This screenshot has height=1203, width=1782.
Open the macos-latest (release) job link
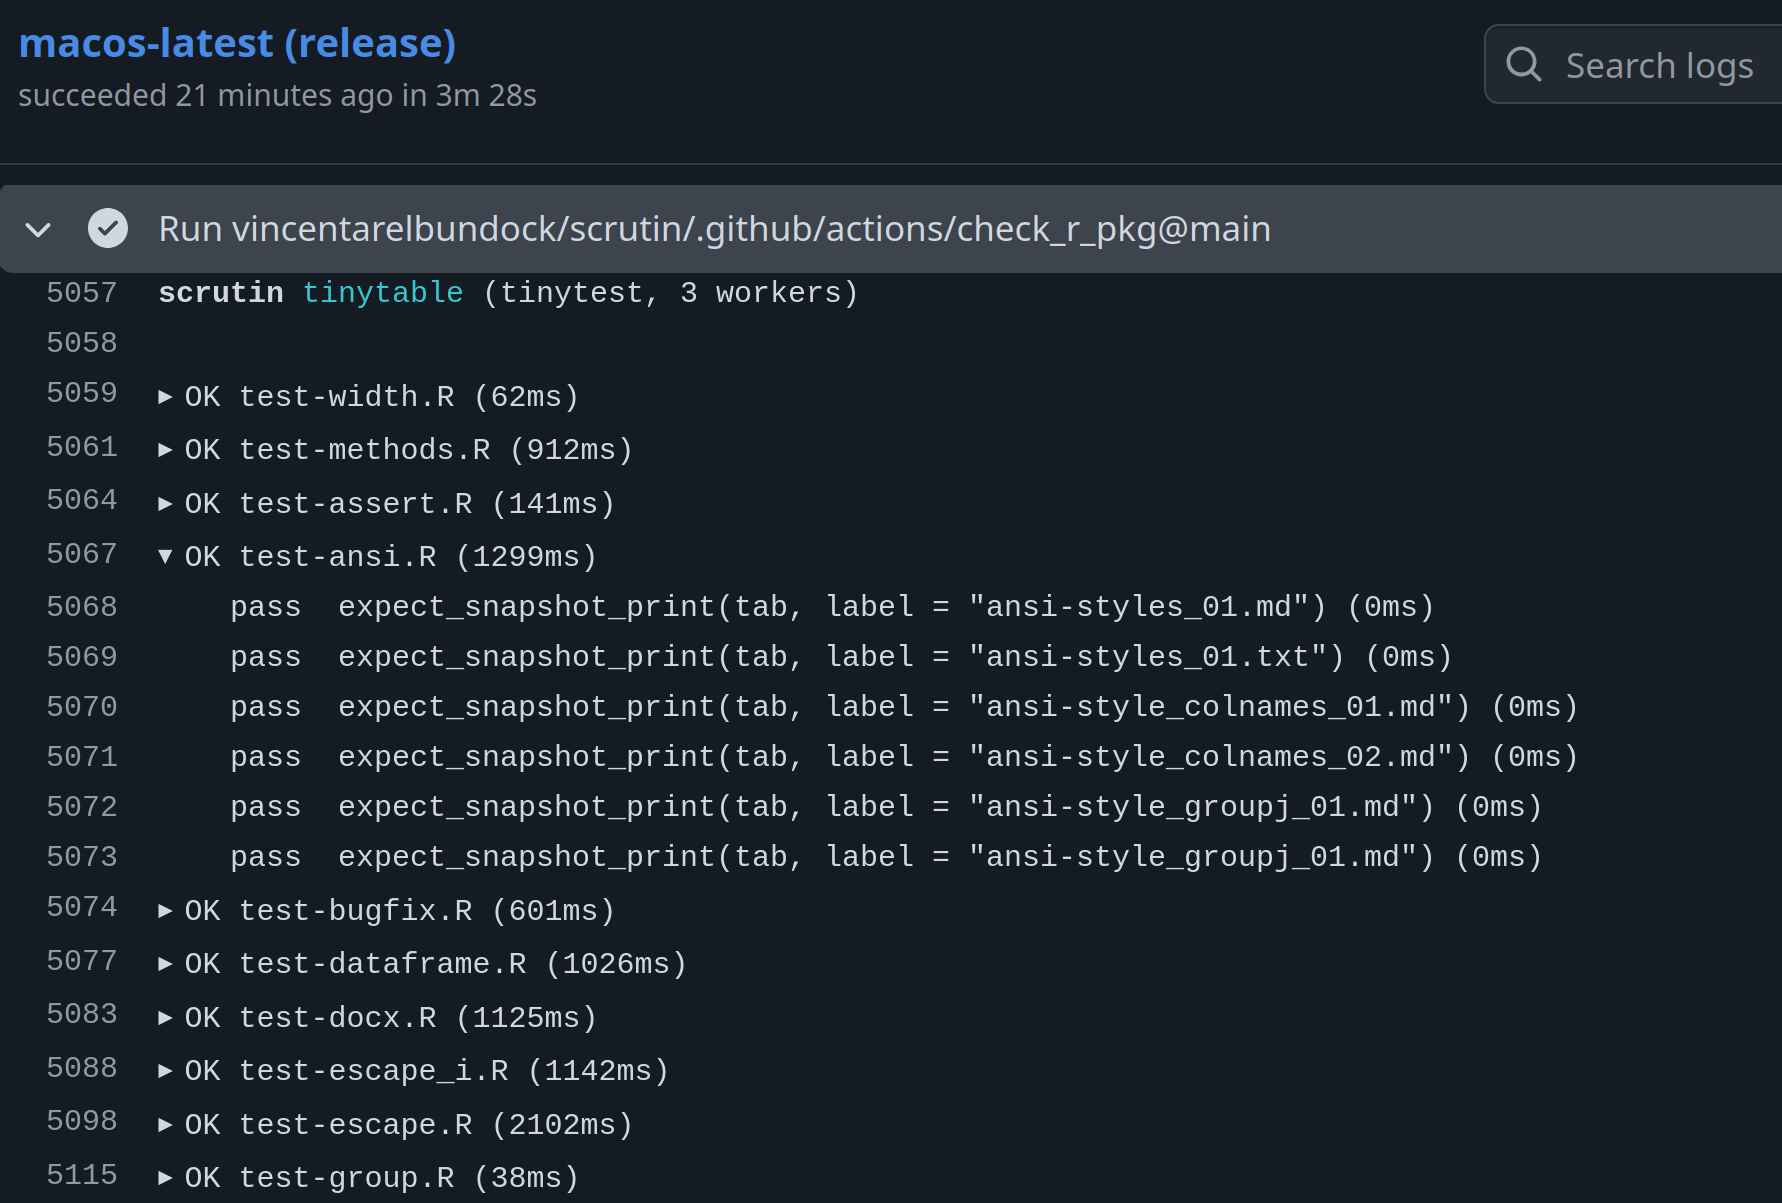(236, 42)
